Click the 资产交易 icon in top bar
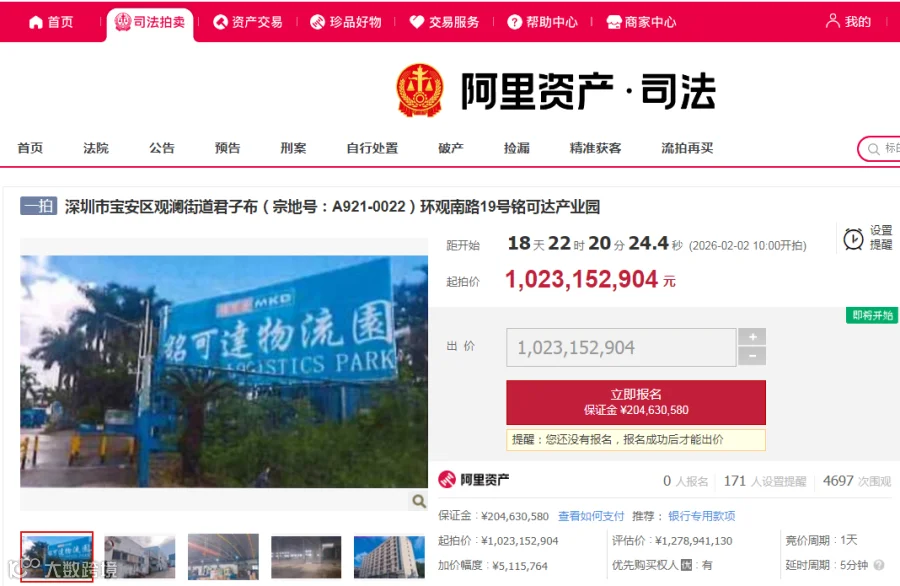 (220, 22)
